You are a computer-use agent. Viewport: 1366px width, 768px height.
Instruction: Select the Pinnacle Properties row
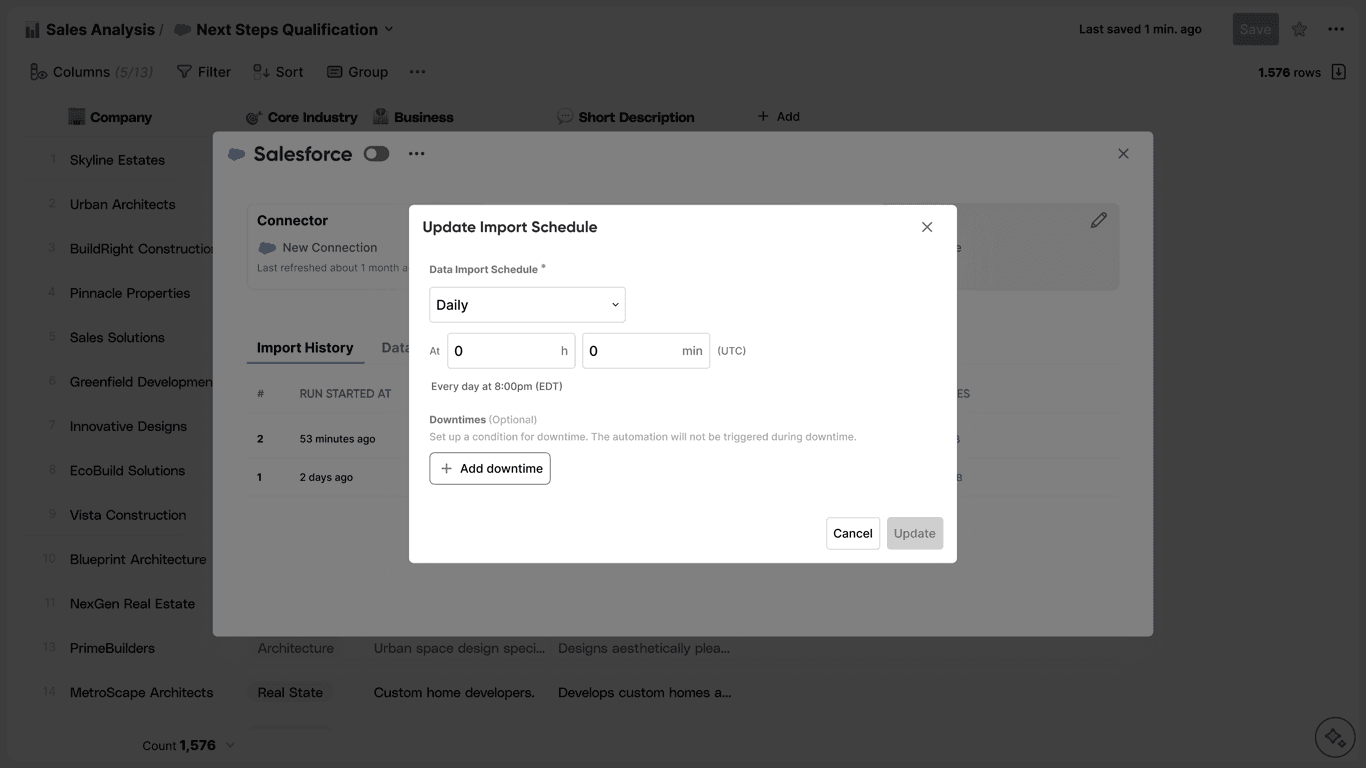click(x=130, y=293)
